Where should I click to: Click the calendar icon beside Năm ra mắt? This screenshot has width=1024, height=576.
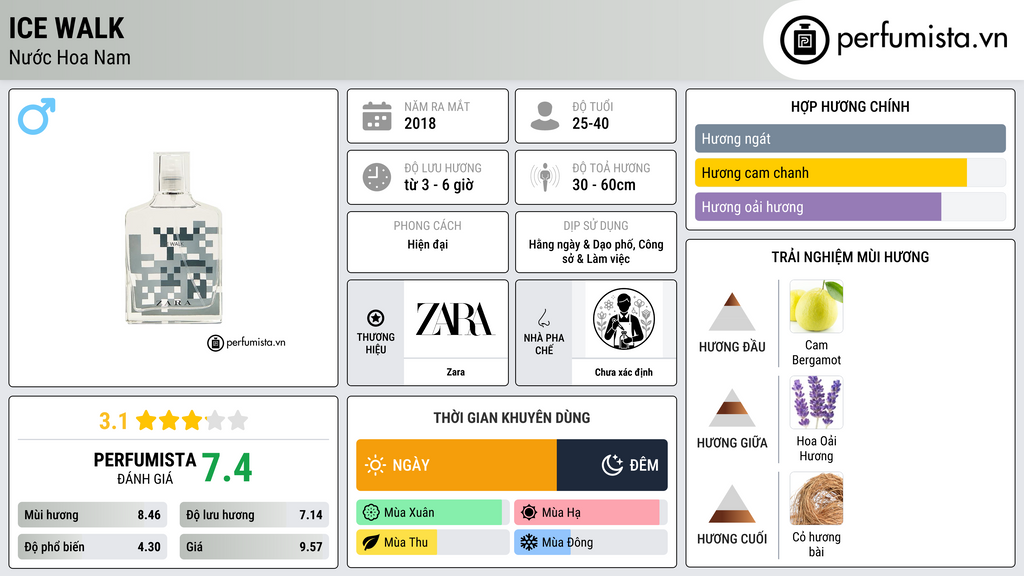point(377,116)
